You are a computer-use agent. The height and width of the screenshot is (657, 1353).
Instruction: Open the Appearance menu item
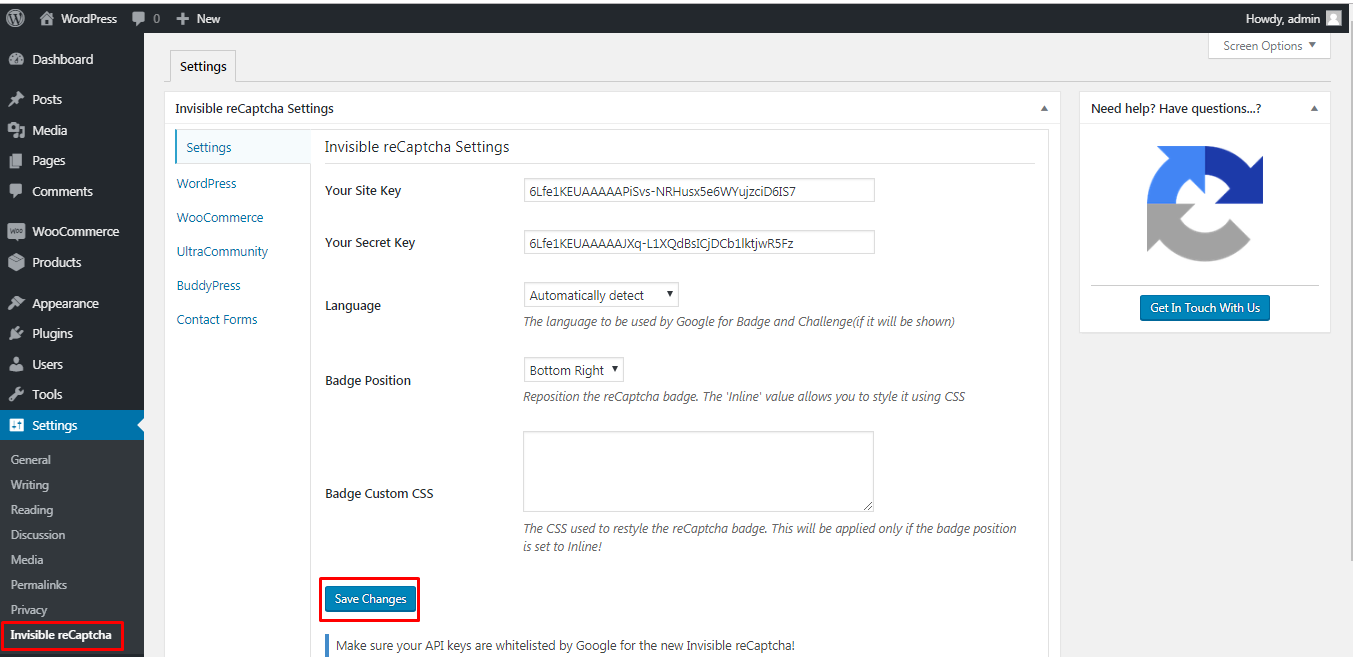tap(72, 303)
